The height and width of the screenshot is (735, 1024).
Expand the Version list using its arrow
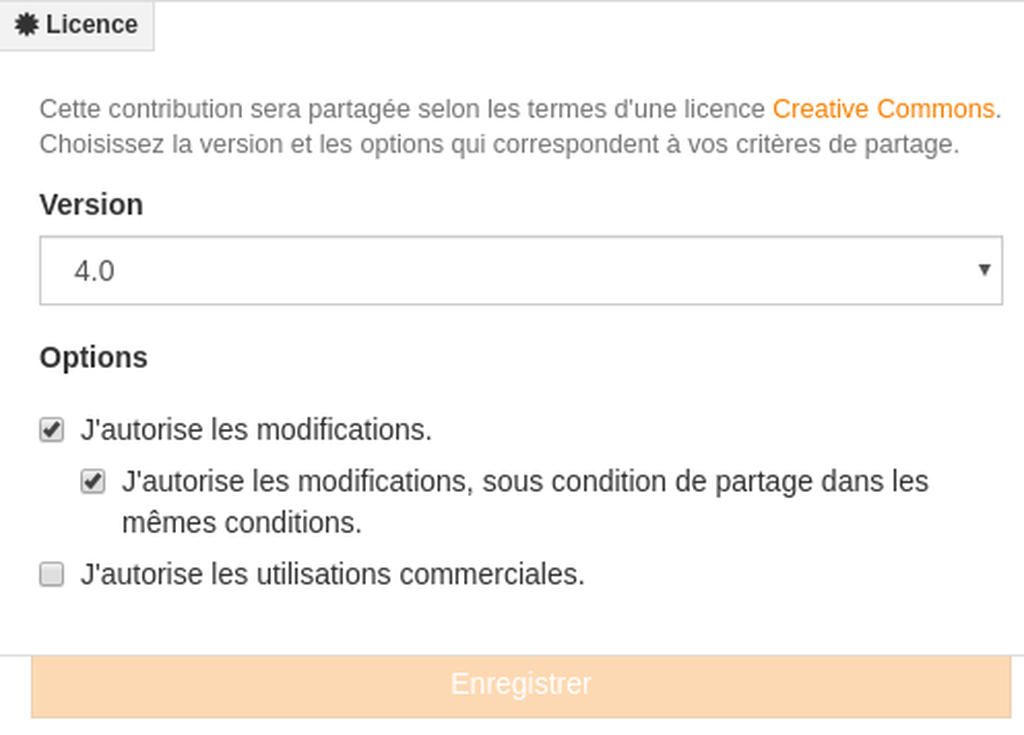click(x=984, y=270)
